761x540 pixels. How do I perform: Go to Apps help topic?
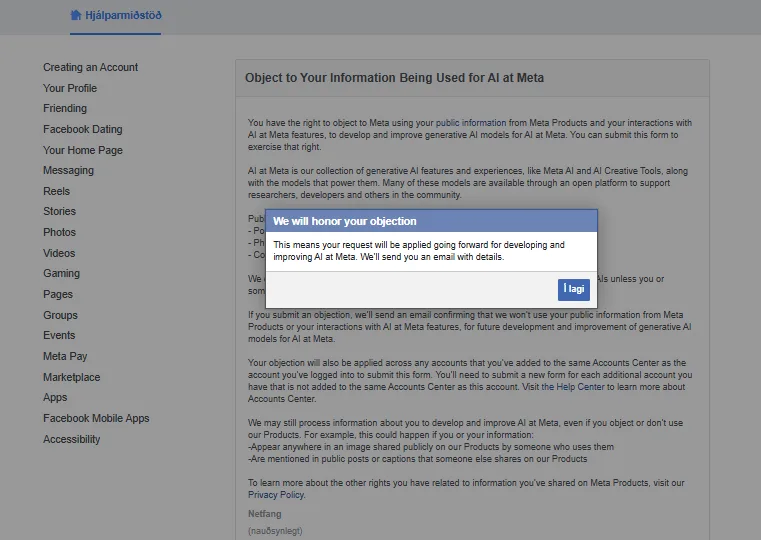55,398
